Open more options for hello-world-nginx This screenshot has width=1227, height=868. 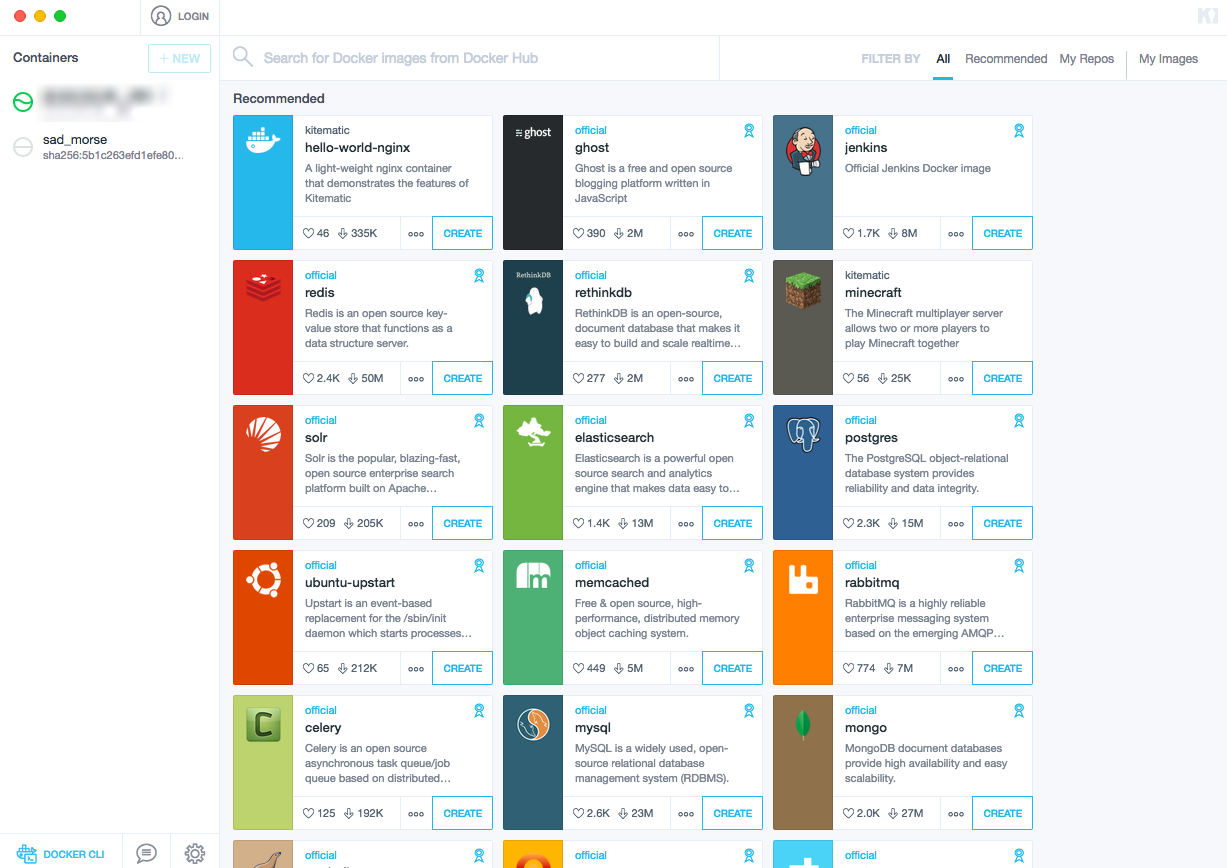(x=416, y=234)
